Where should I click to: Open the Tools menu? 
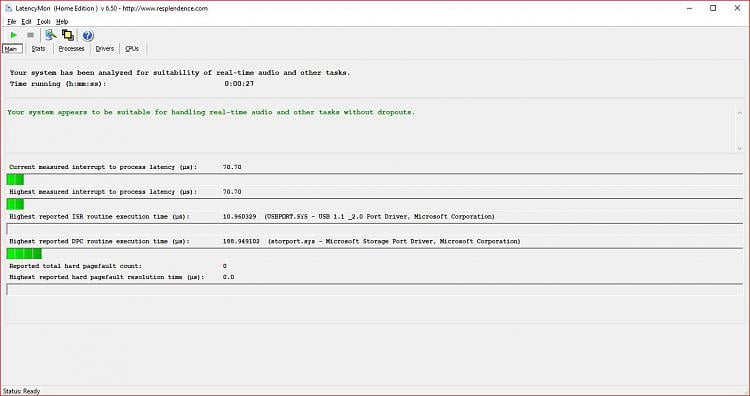tap(44, 22)
